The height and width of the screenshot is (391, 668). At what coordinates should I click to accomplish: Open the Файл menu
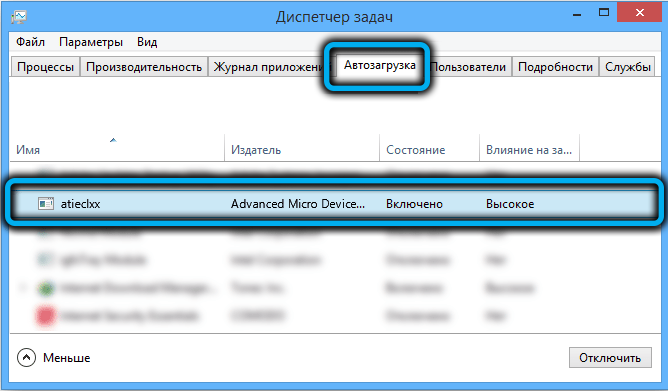[30, 42]
